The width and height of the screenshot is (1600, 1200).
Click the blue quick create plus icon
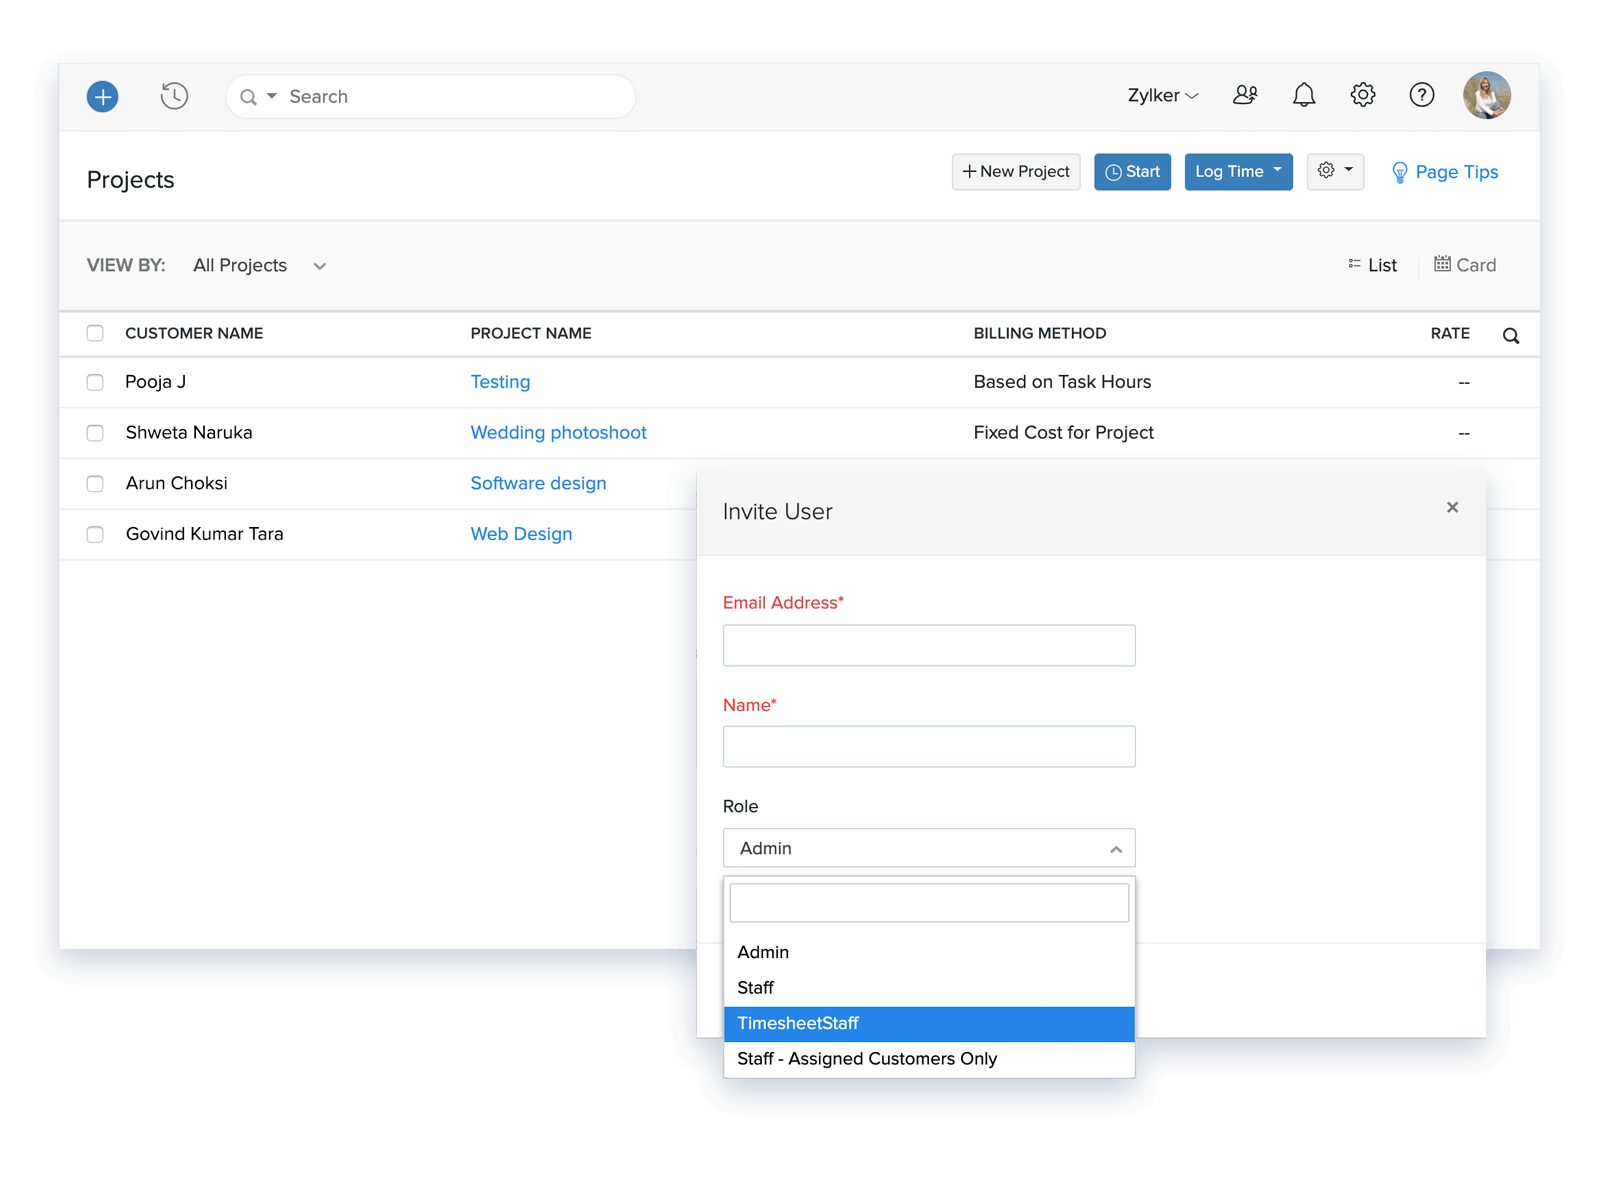click(103, 97)
